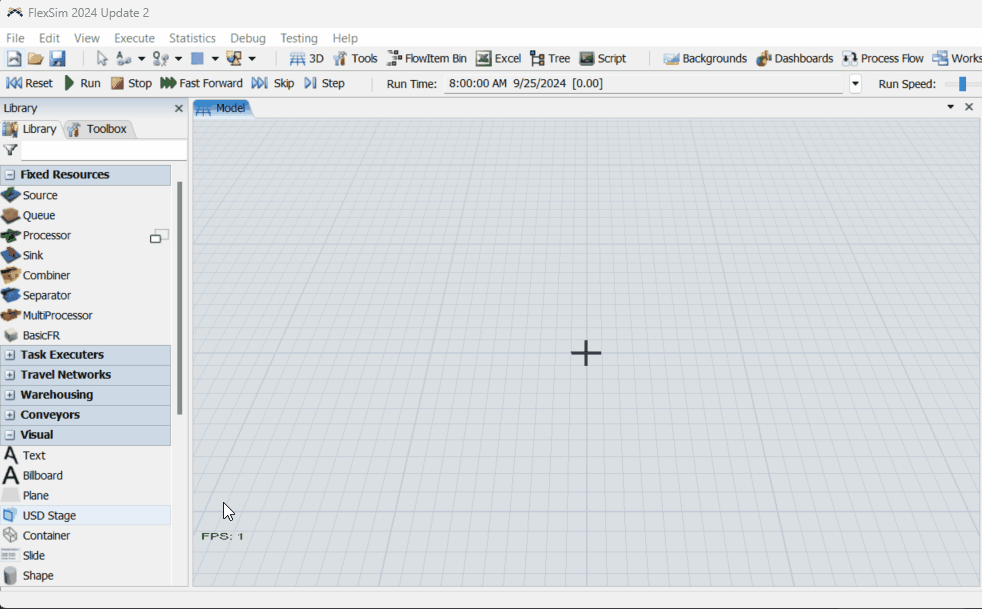Open the Excel interface tool
Viewport: 982px width, 609px height.
[x=498, y=58]
